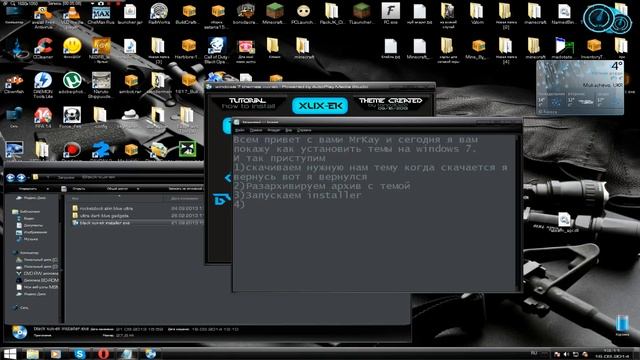This screenshot has width=640, height=360.
Task: Select Документы in Explorer navigation pane
Action: click(29, 225)
